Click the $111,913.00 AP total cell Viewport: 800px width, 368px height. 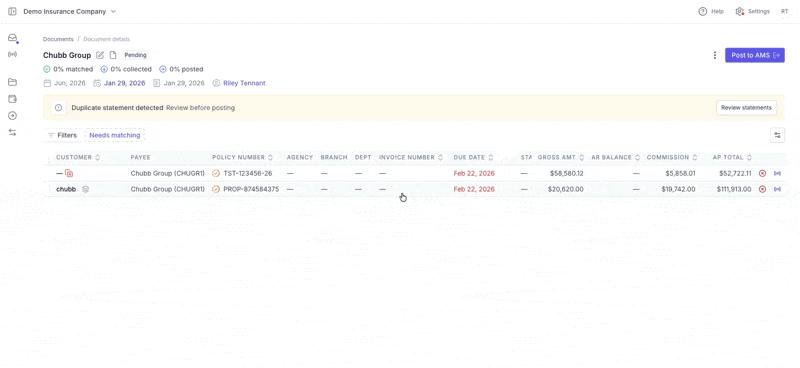[x=733, y=189]
